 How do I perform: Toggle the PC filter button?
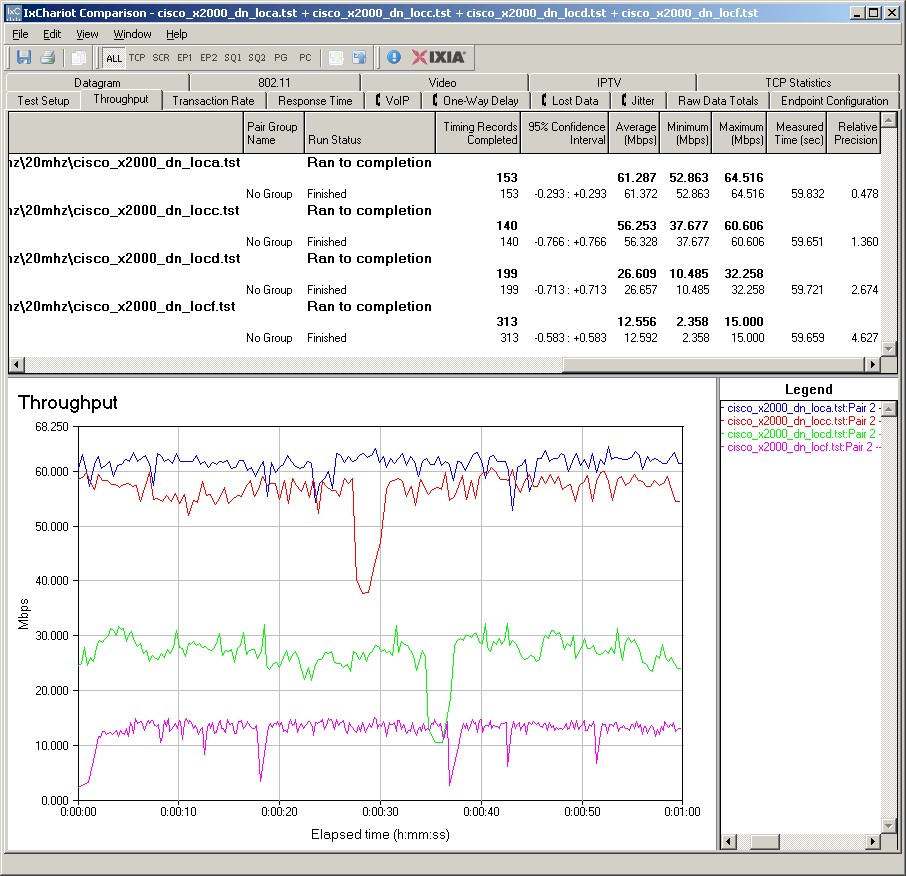[305, 58]
